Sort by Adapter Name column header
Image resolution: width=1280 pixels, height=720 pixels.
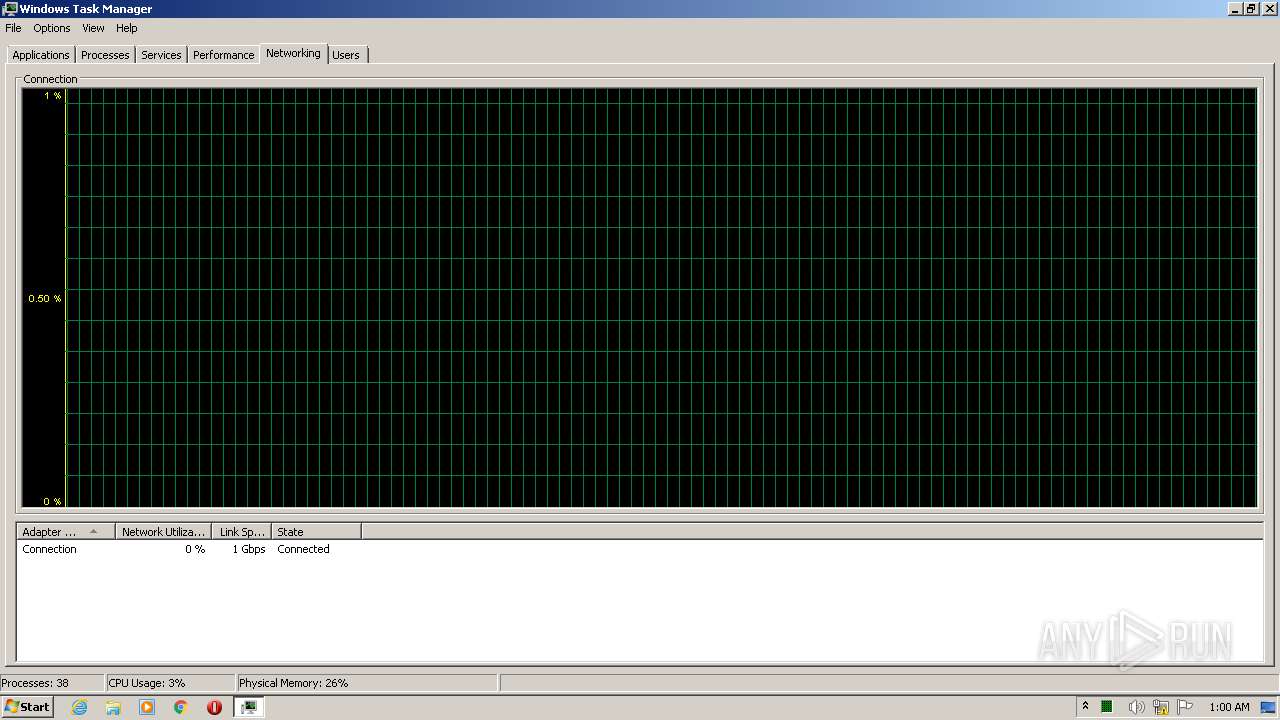[x=66, y=532]
